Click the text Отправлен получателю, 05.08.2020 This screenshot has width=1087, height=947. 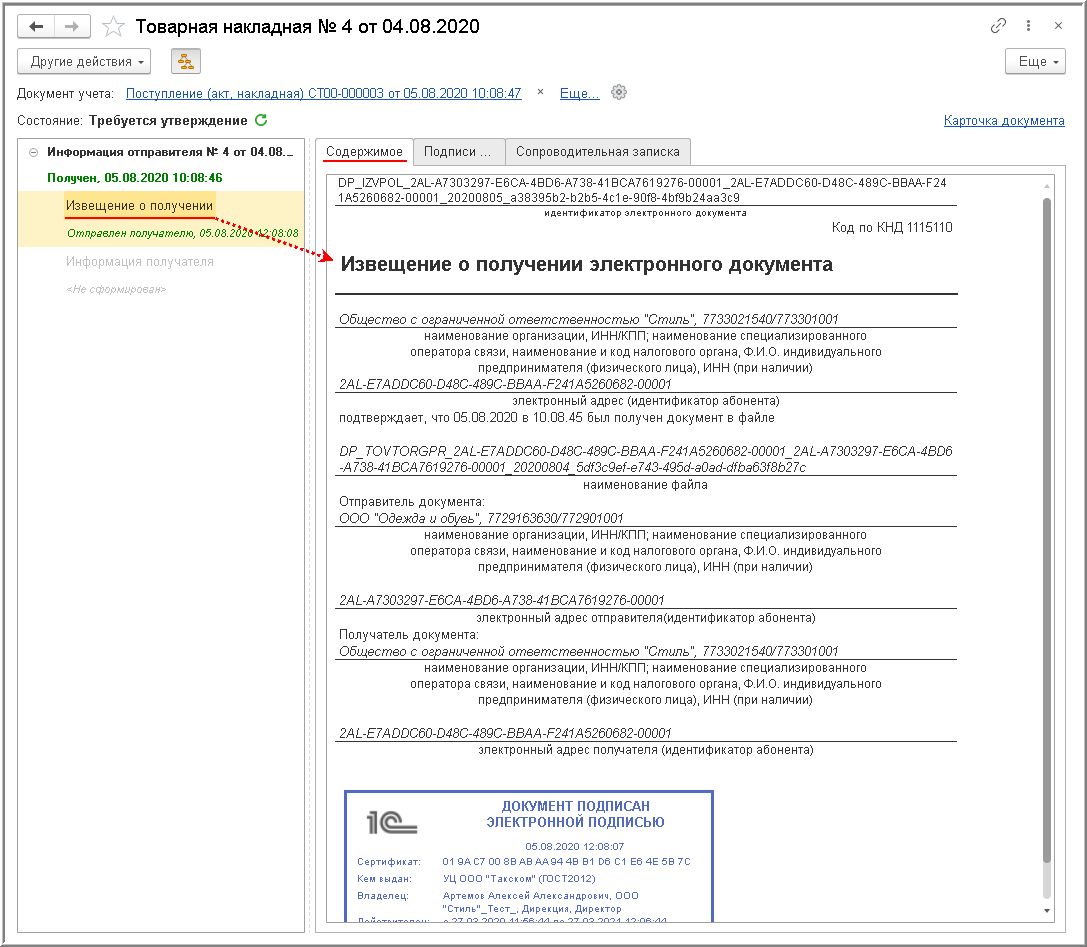tap(182, 234)
